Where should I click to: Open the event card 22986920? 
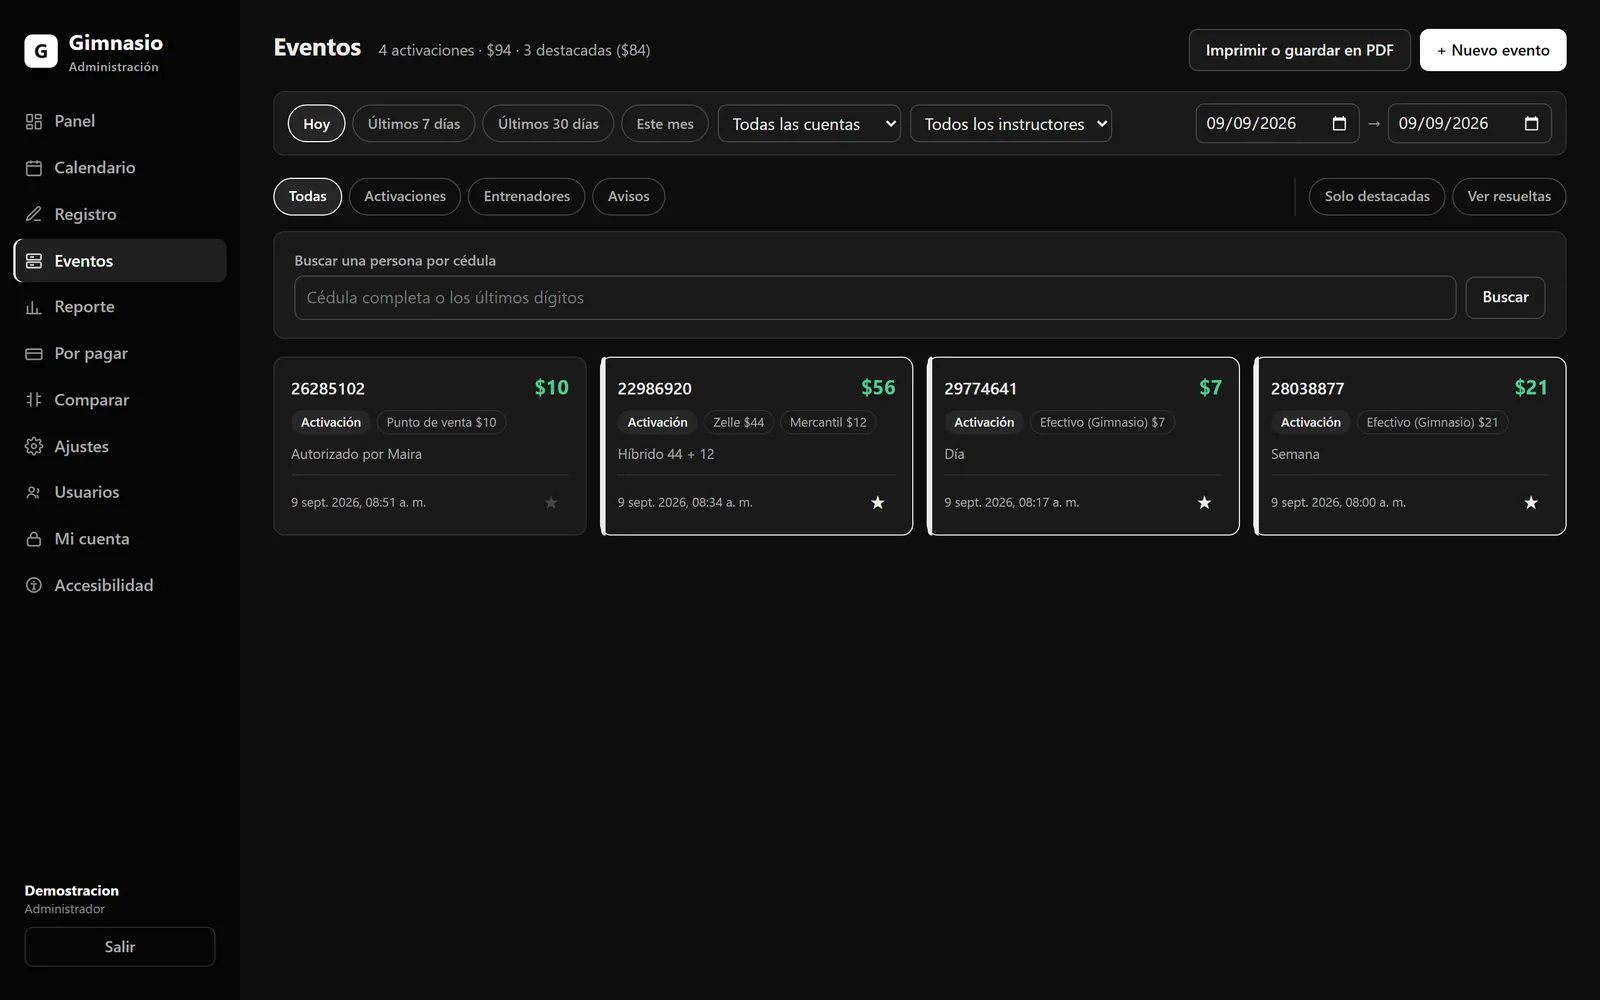[x=757, y=446]
